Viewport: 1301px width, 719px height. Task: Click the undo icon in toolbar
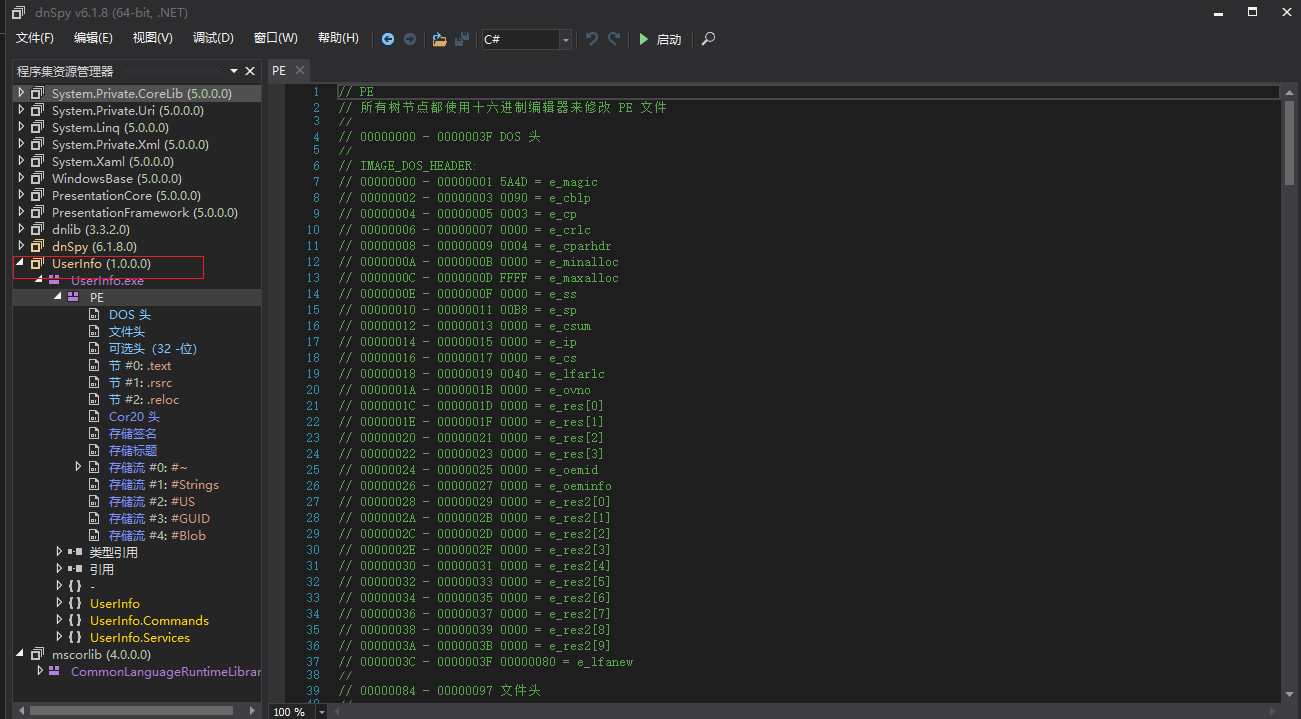(x=592, y=39)
